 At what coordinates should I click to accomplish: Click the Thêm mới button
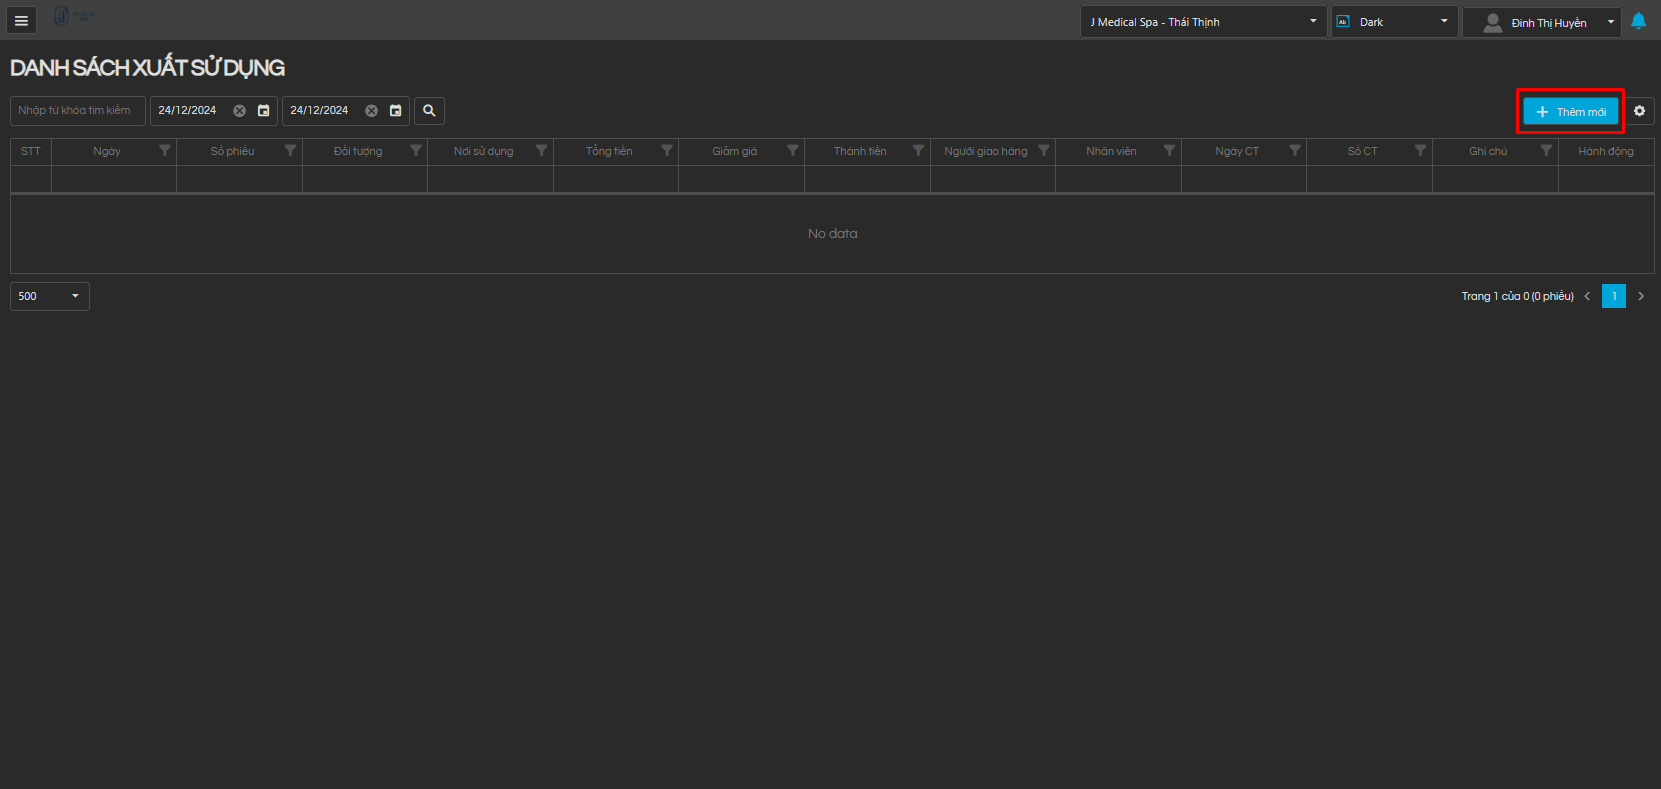tap(1570, 112)
